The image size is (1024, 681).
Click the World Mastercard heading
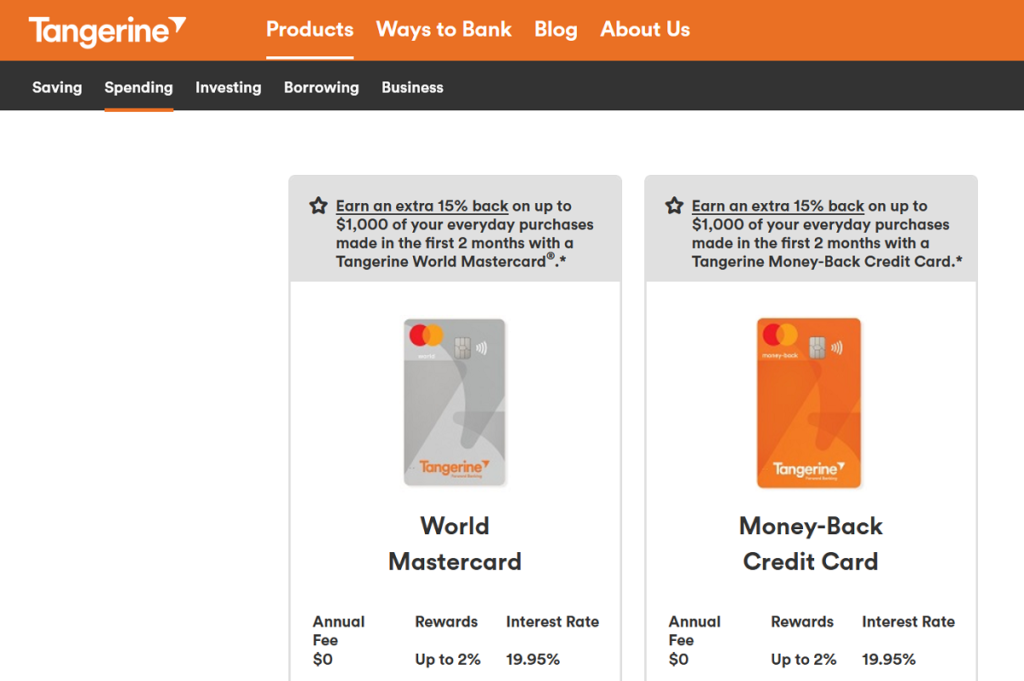[x=455, y=544]
